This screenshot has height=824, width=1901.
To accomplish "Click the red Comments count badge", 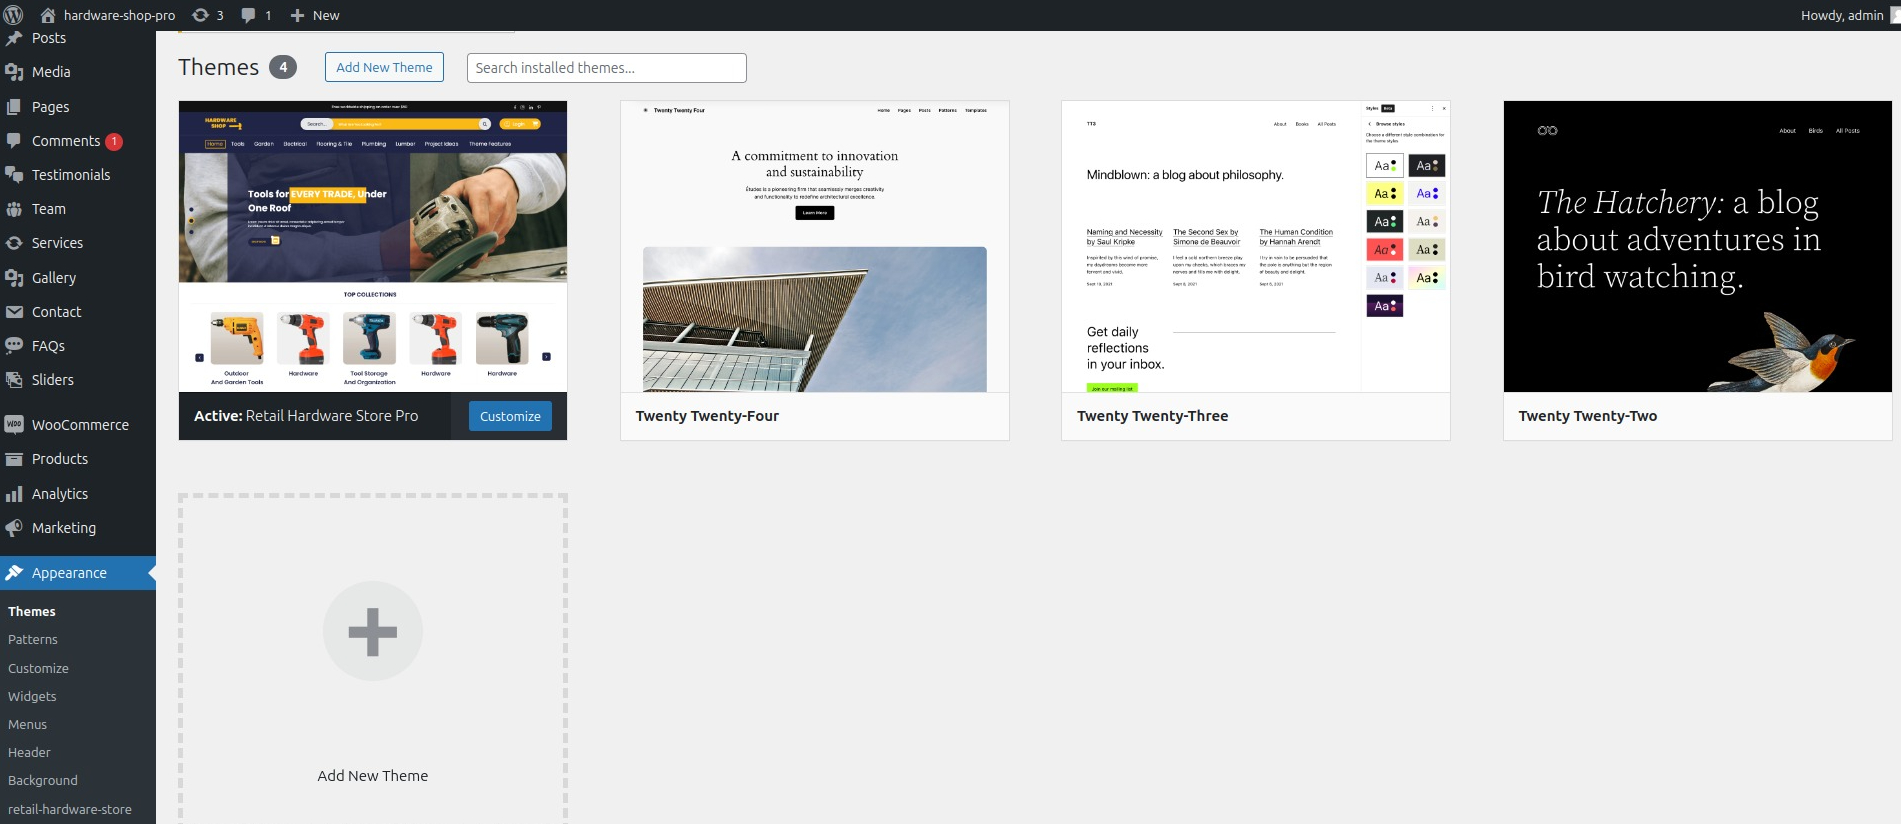I will pyautogui.click(x=114, y=141).
